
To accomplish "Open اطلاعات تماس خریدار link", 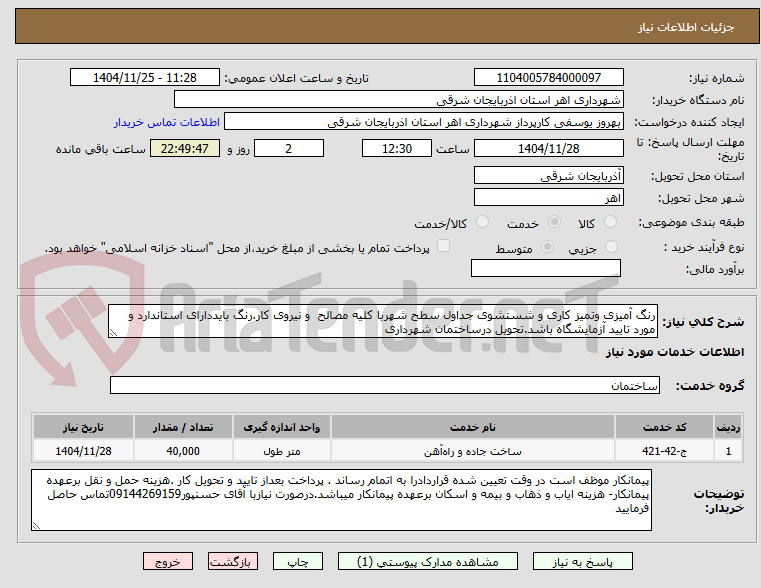I will pyautogui.click(x=167, y=122).
